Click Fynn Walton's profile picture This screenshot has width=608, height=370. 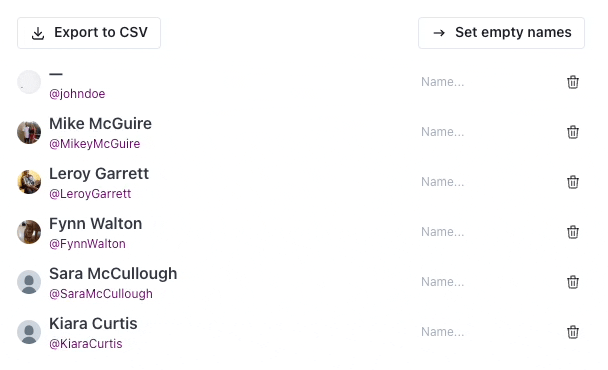(29, 232)
